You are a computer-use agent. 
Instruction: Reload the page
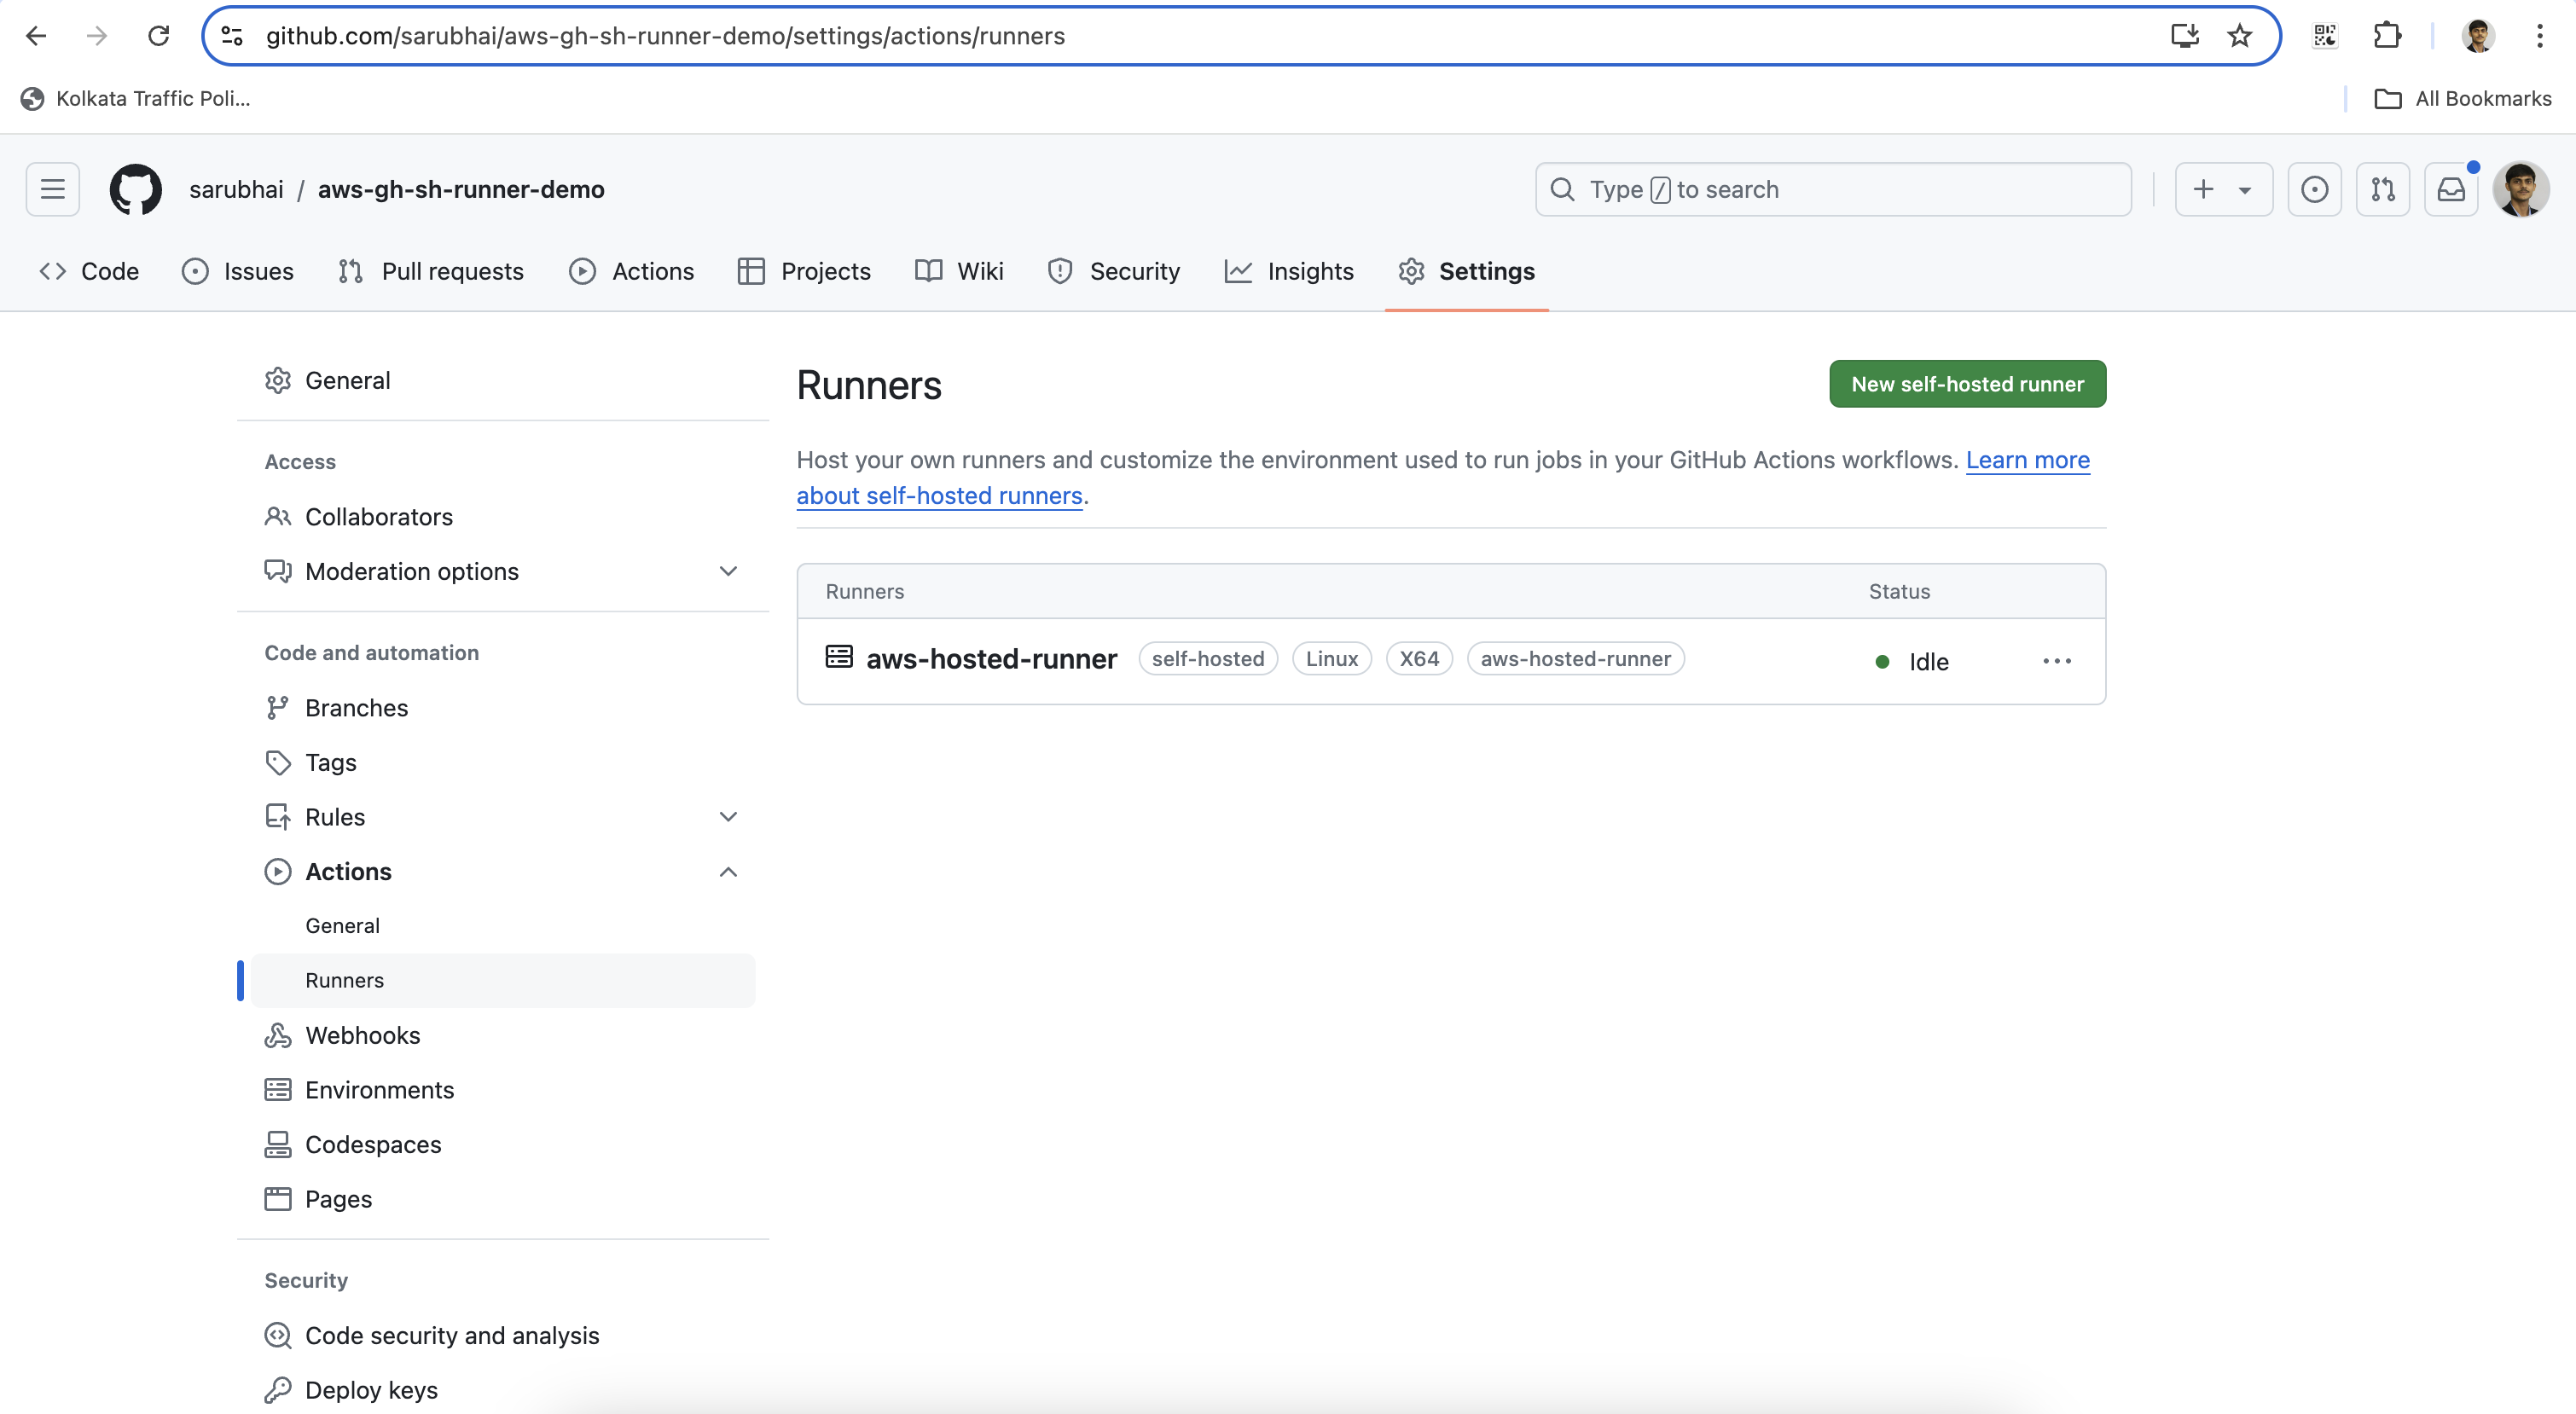(x=158, y=36)
